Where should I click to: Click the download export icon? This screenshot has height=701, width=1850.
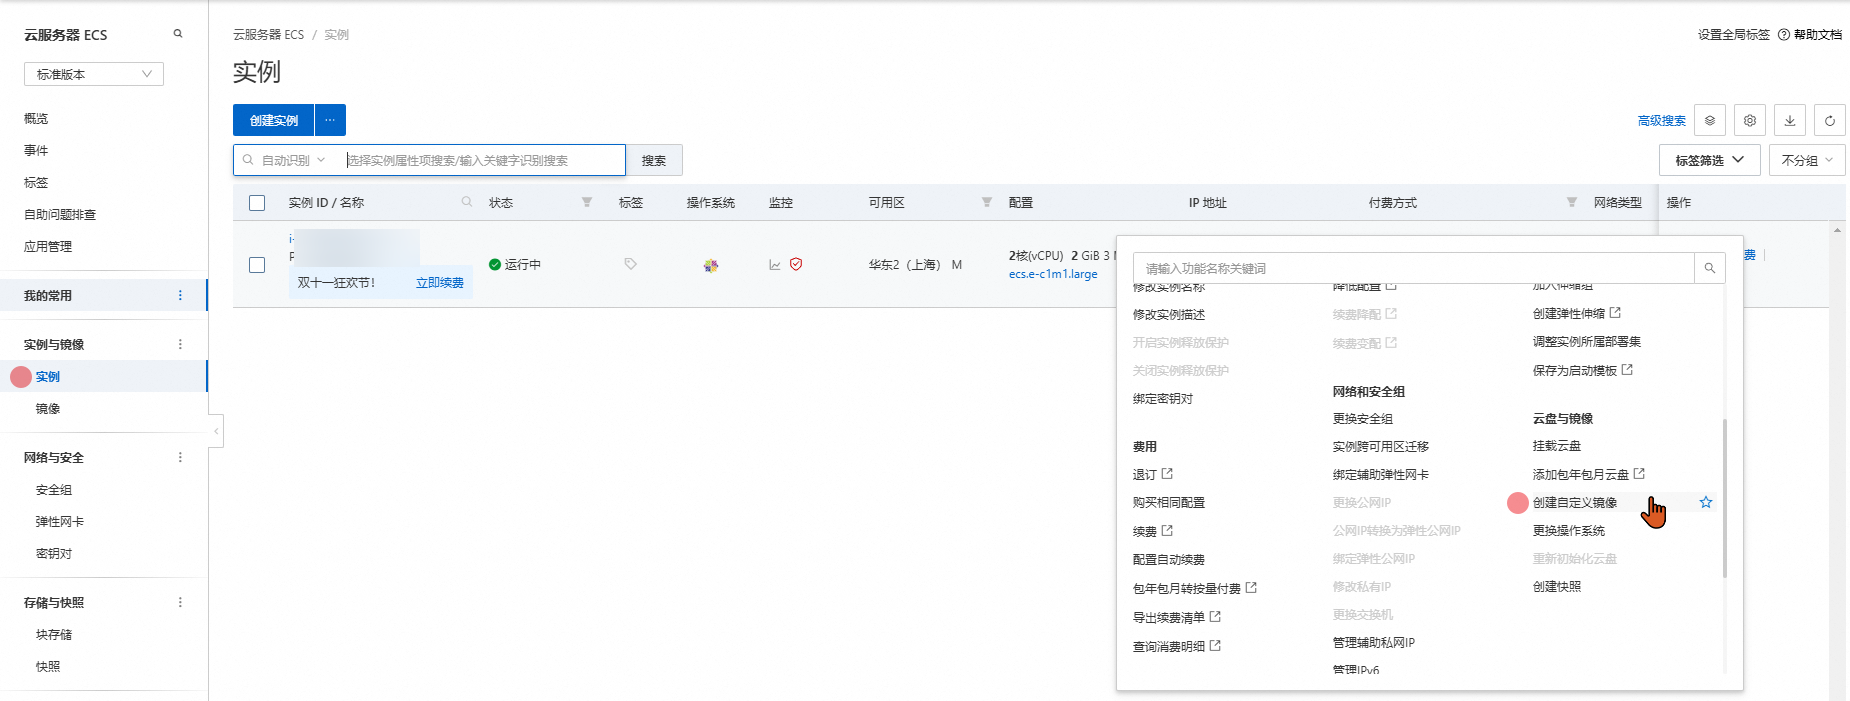pos(1789,120)
